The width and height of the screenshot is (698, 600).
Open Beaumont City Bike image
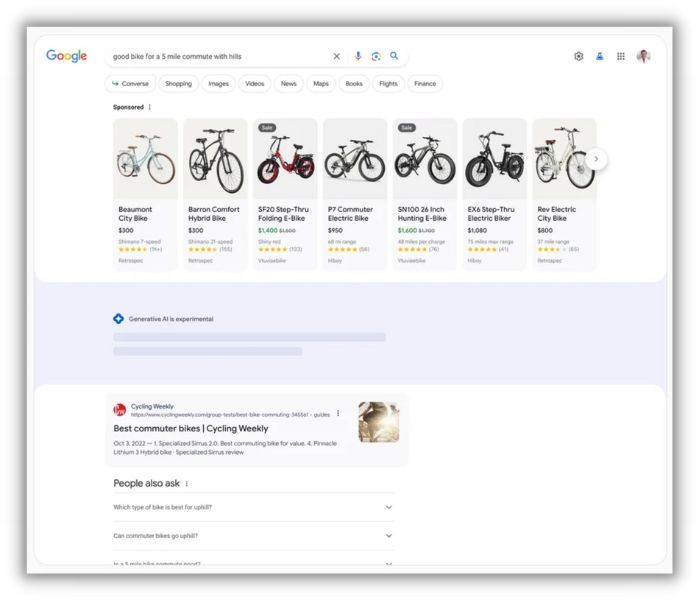(x=146, y=159)
